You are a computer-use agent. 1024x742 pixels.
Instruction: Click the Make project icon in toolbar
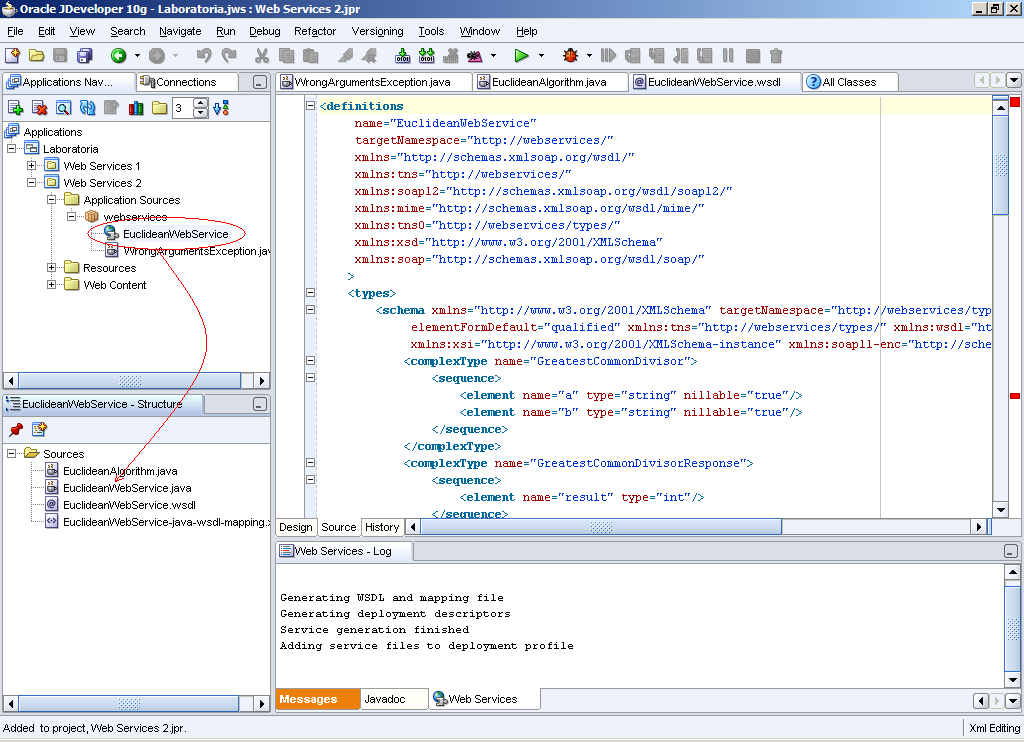point(402,56)
